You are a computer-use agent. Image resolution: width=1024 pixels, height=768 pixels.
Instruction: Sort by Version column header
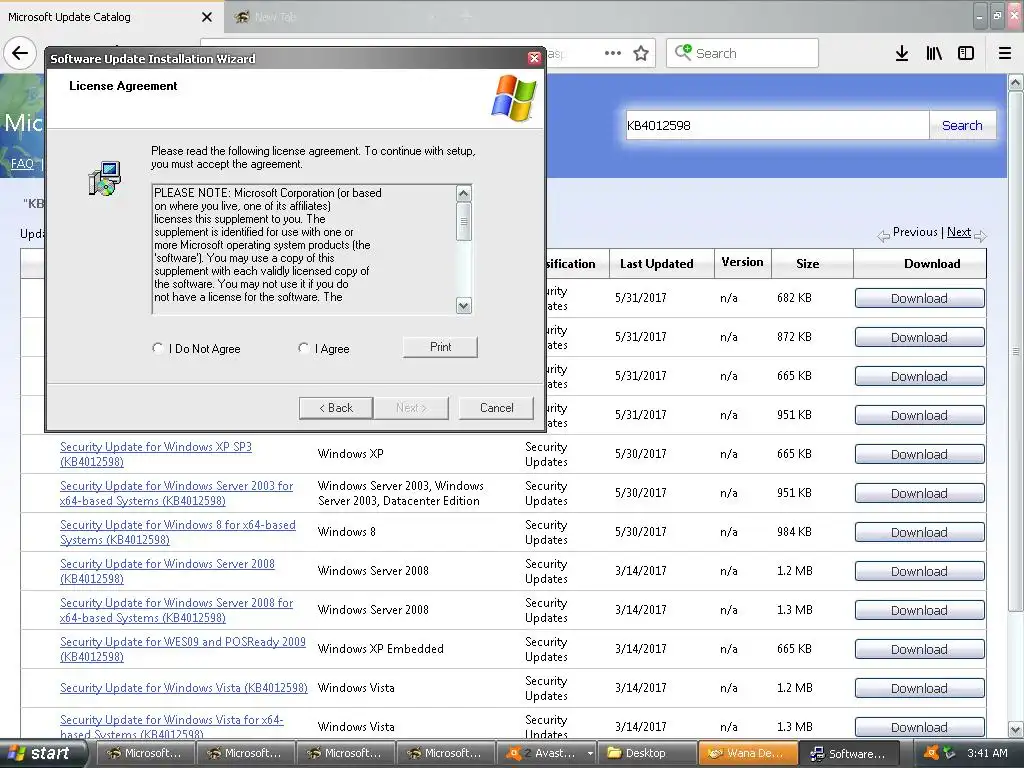click(742, 262)
